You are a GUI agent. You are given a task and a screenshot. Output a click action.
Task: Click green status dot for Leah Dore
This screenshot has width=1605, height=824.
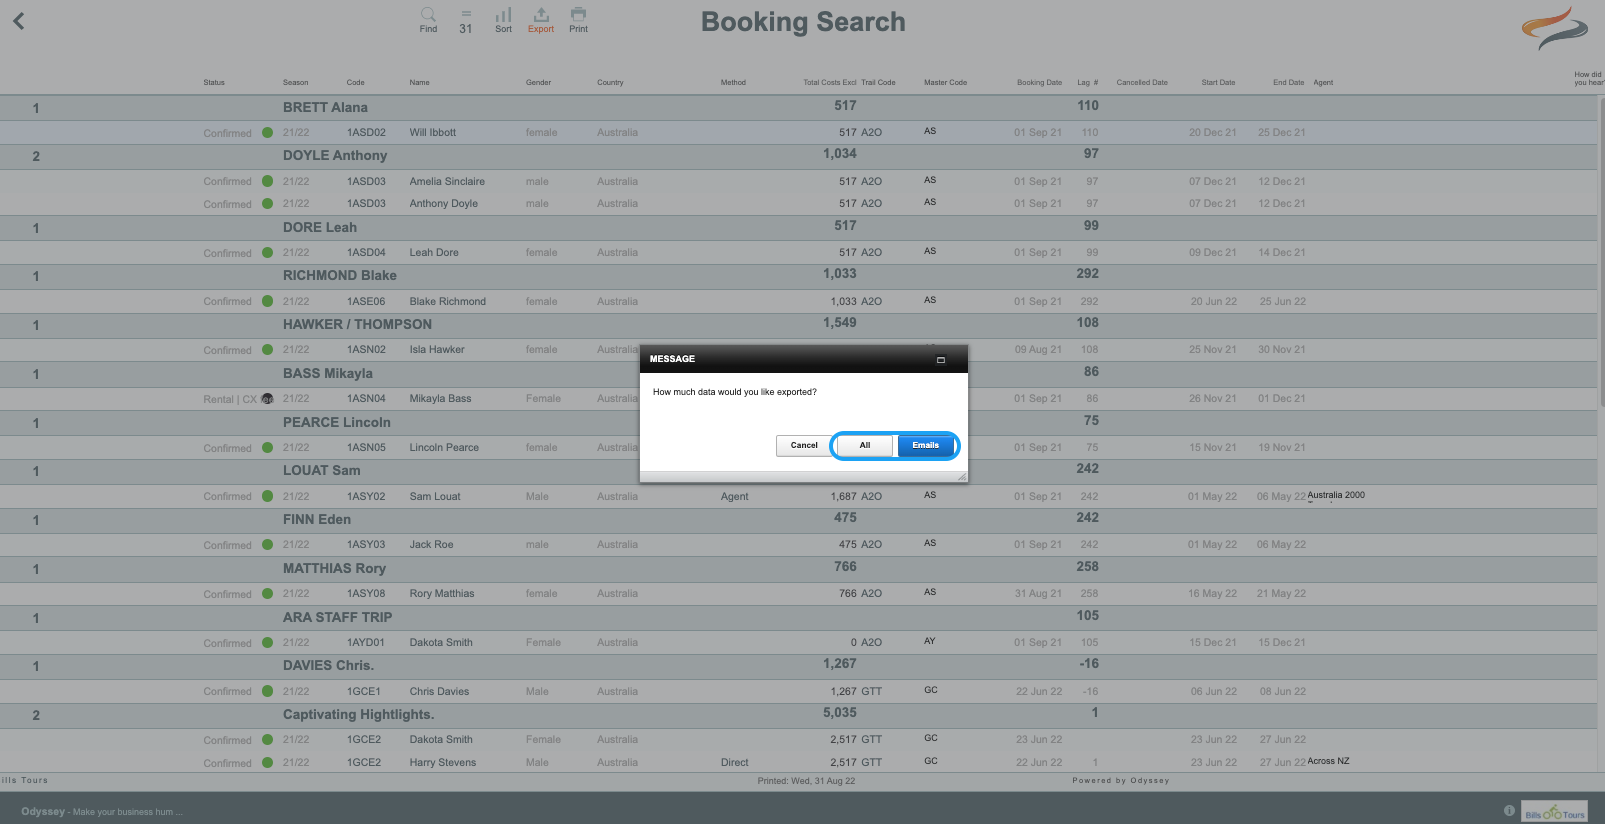(x=267, y=252)
